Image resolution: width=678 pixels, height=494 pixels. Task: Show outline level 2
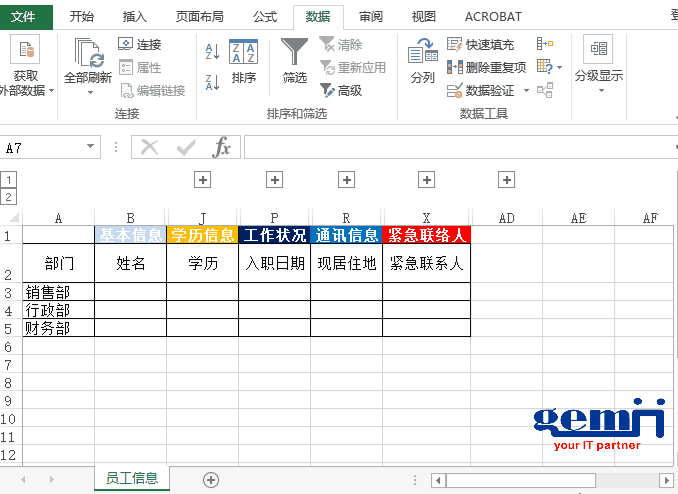(x=8, y=197)
